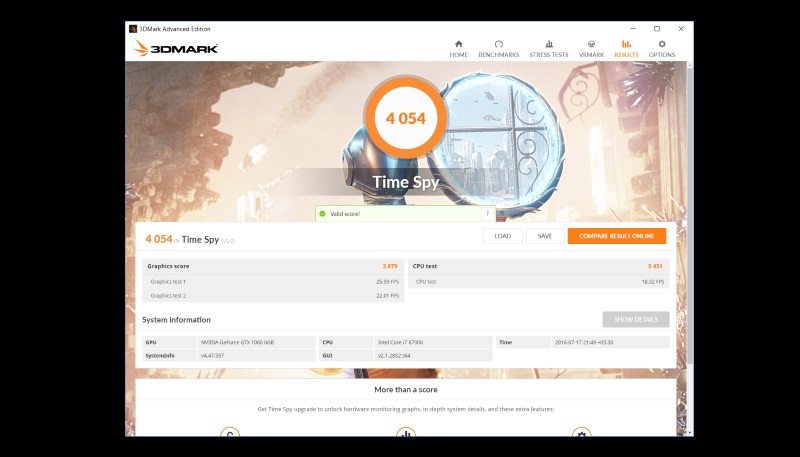Open the Stress Tests section
This screenshot has height=457, width=800.
click(548, 49)
